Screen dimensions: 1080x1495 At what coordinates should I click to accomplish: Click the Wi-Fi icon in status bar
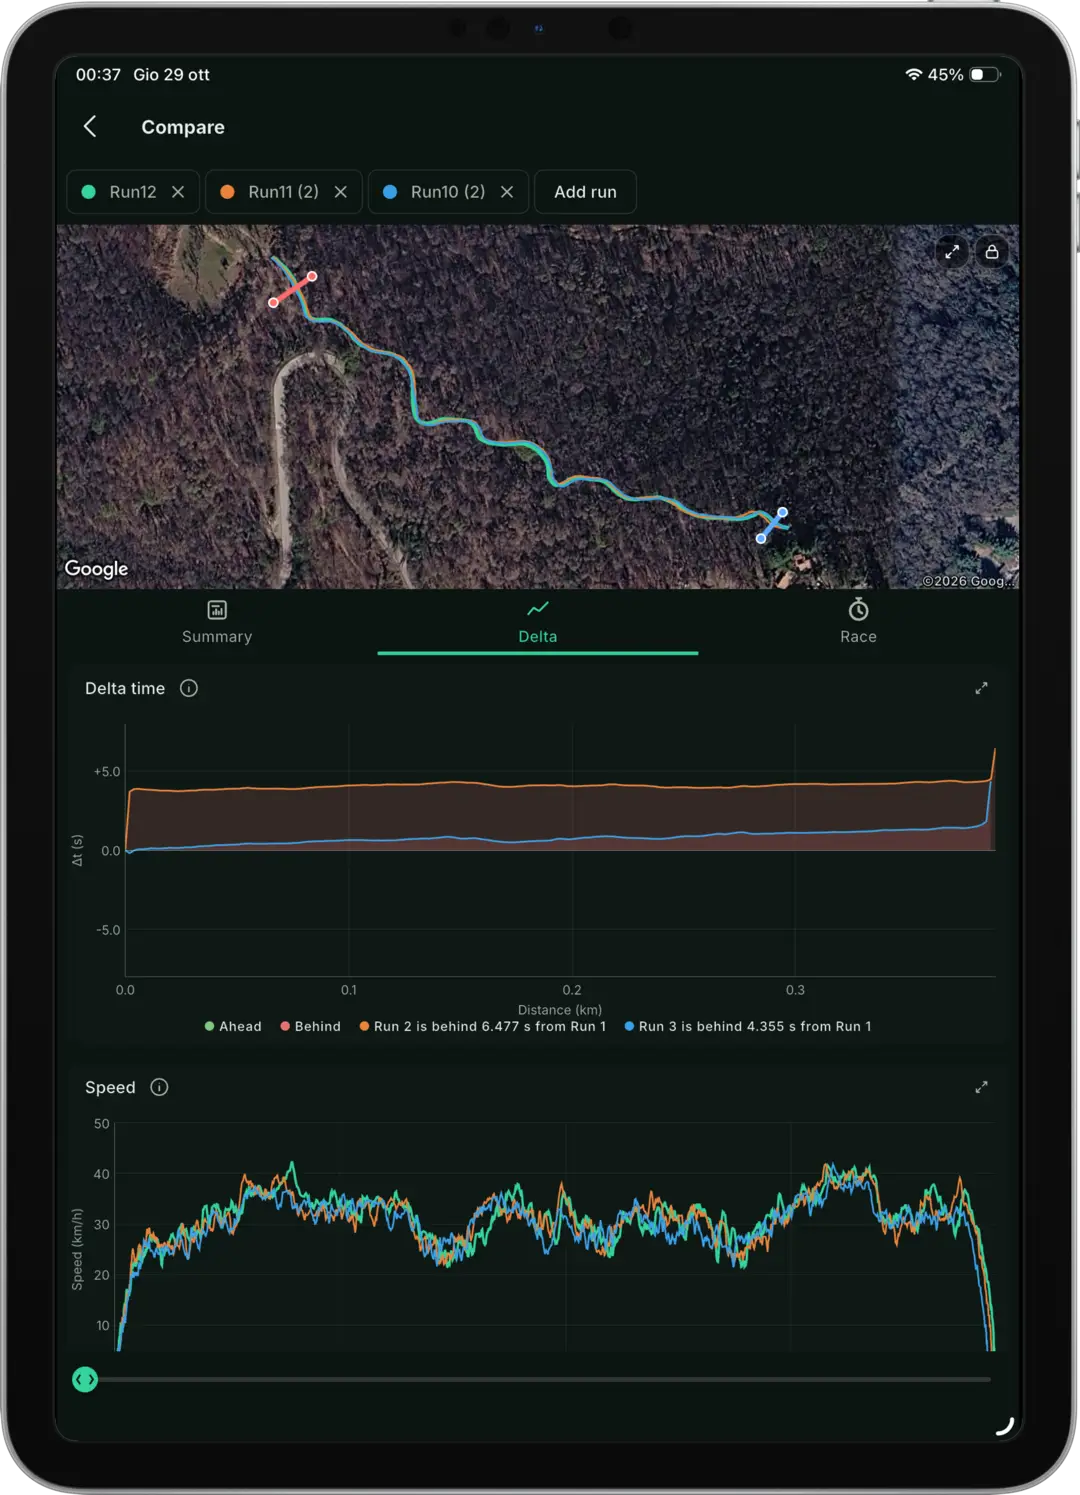coord(913,75)
